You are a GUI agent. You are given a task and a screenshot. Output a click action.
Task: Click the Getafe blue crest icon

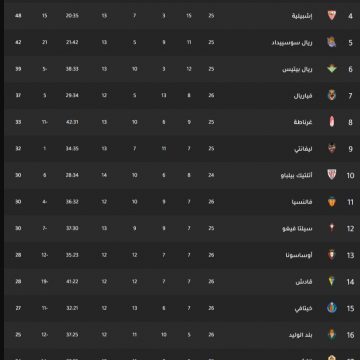332,308
